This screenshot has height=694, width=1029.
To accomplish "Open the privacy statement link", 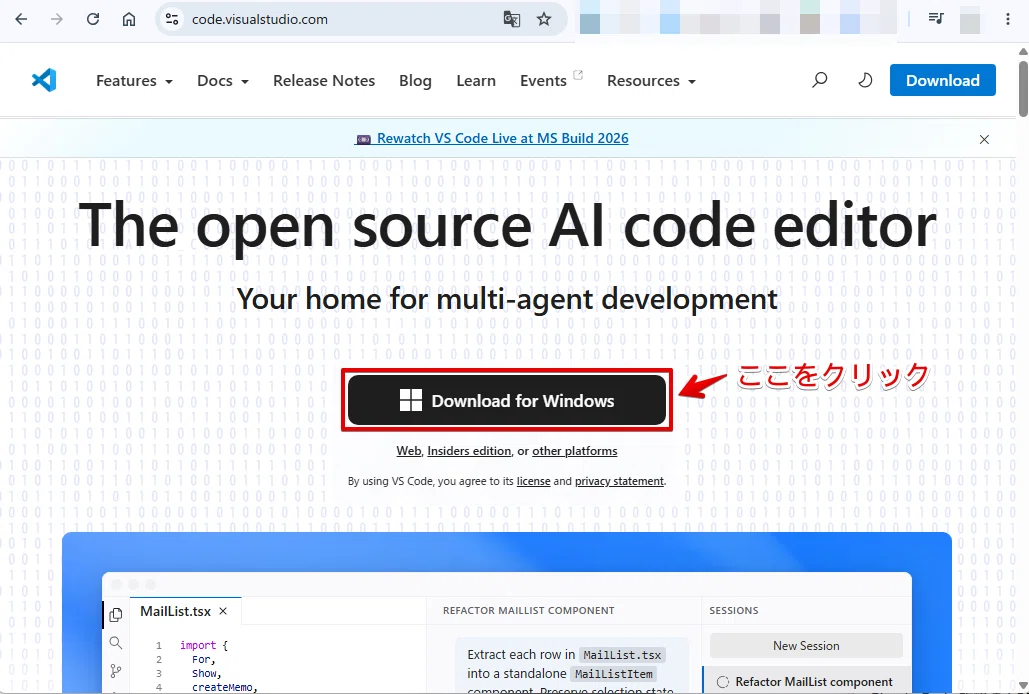I will [619, 481].
